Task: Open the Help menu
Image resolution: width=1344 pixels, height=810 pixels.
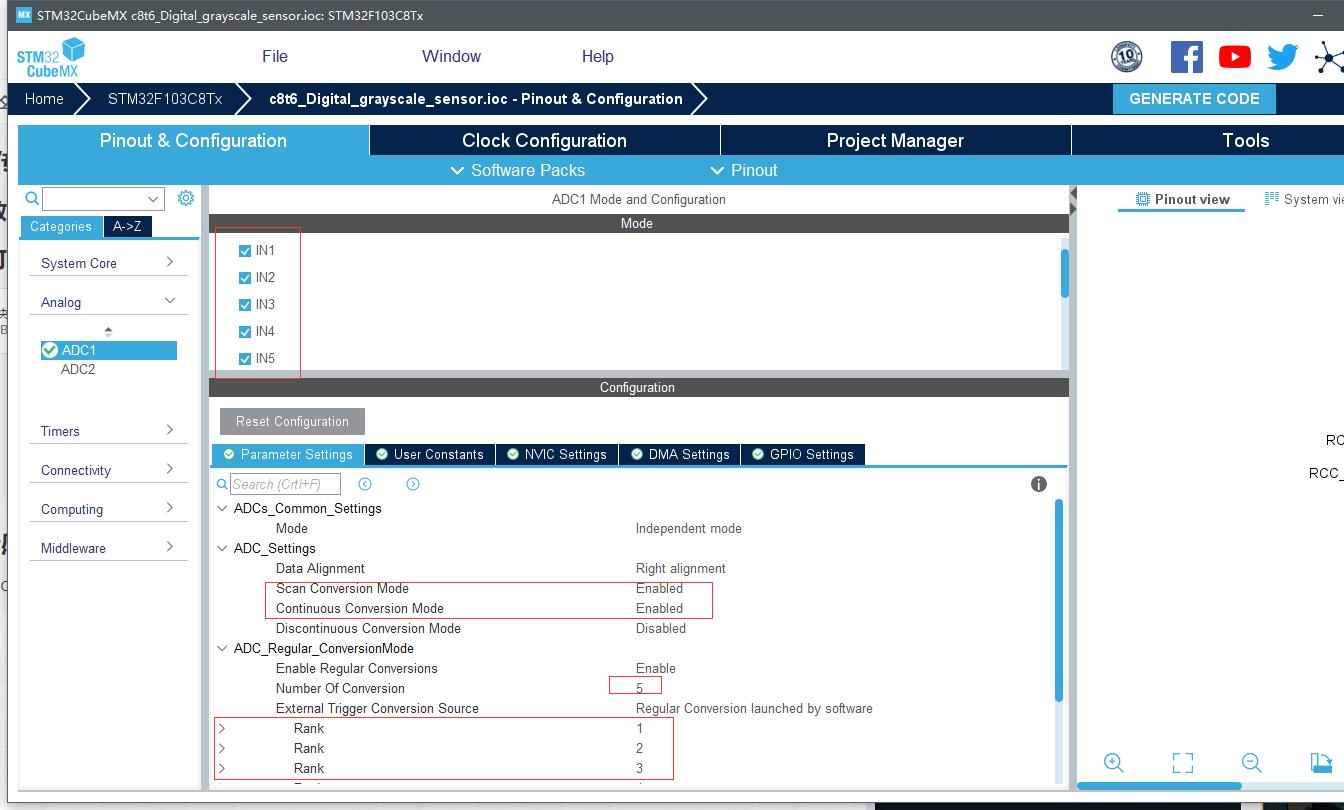Action: pyautogui.click(x=598, y=56)
